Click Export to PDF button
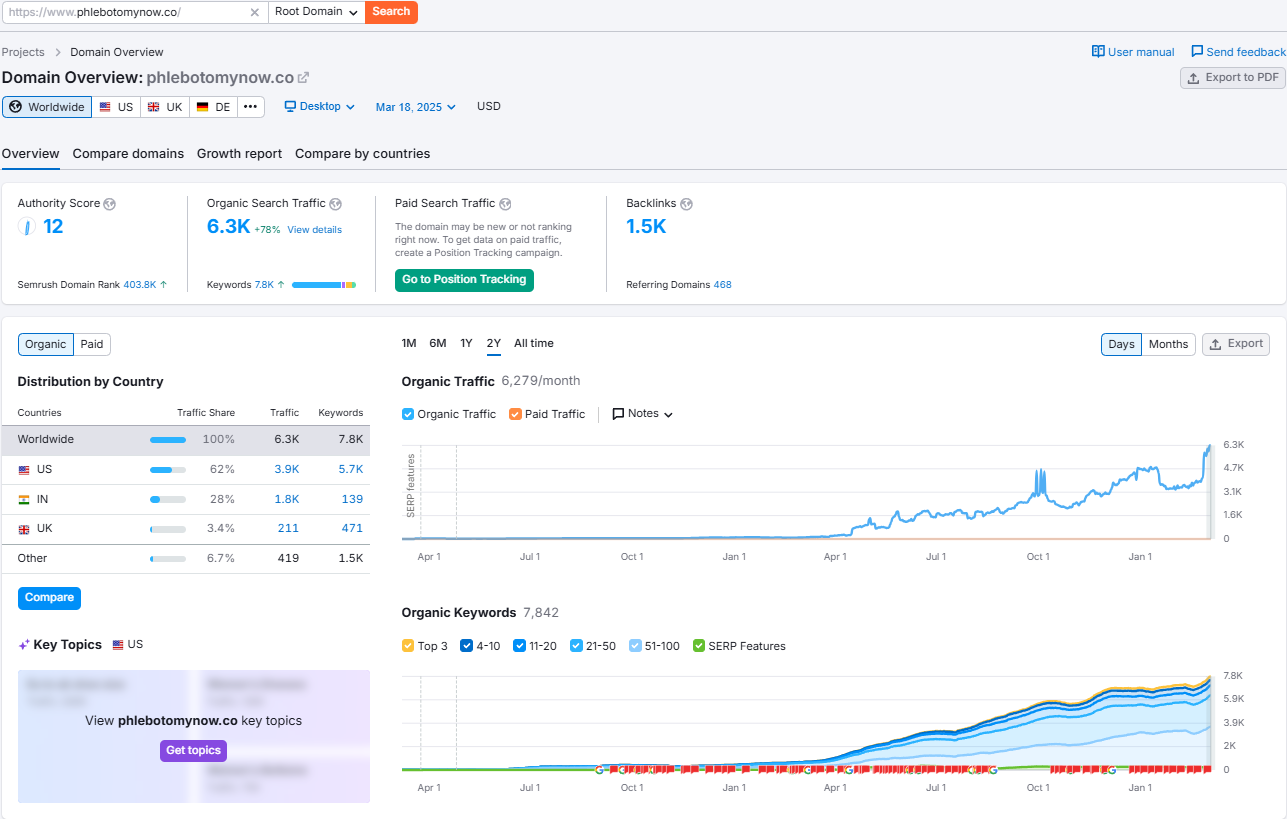The width and height of the screenshot is (1287, 819). coord(1233,78)
